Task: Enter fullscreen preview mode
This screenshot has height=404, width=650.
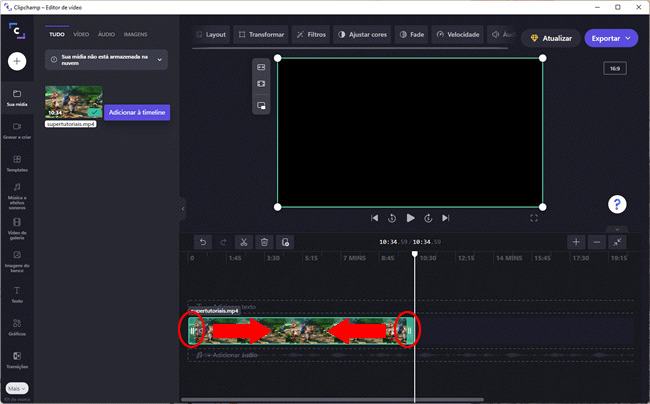Action: [534, 217]
